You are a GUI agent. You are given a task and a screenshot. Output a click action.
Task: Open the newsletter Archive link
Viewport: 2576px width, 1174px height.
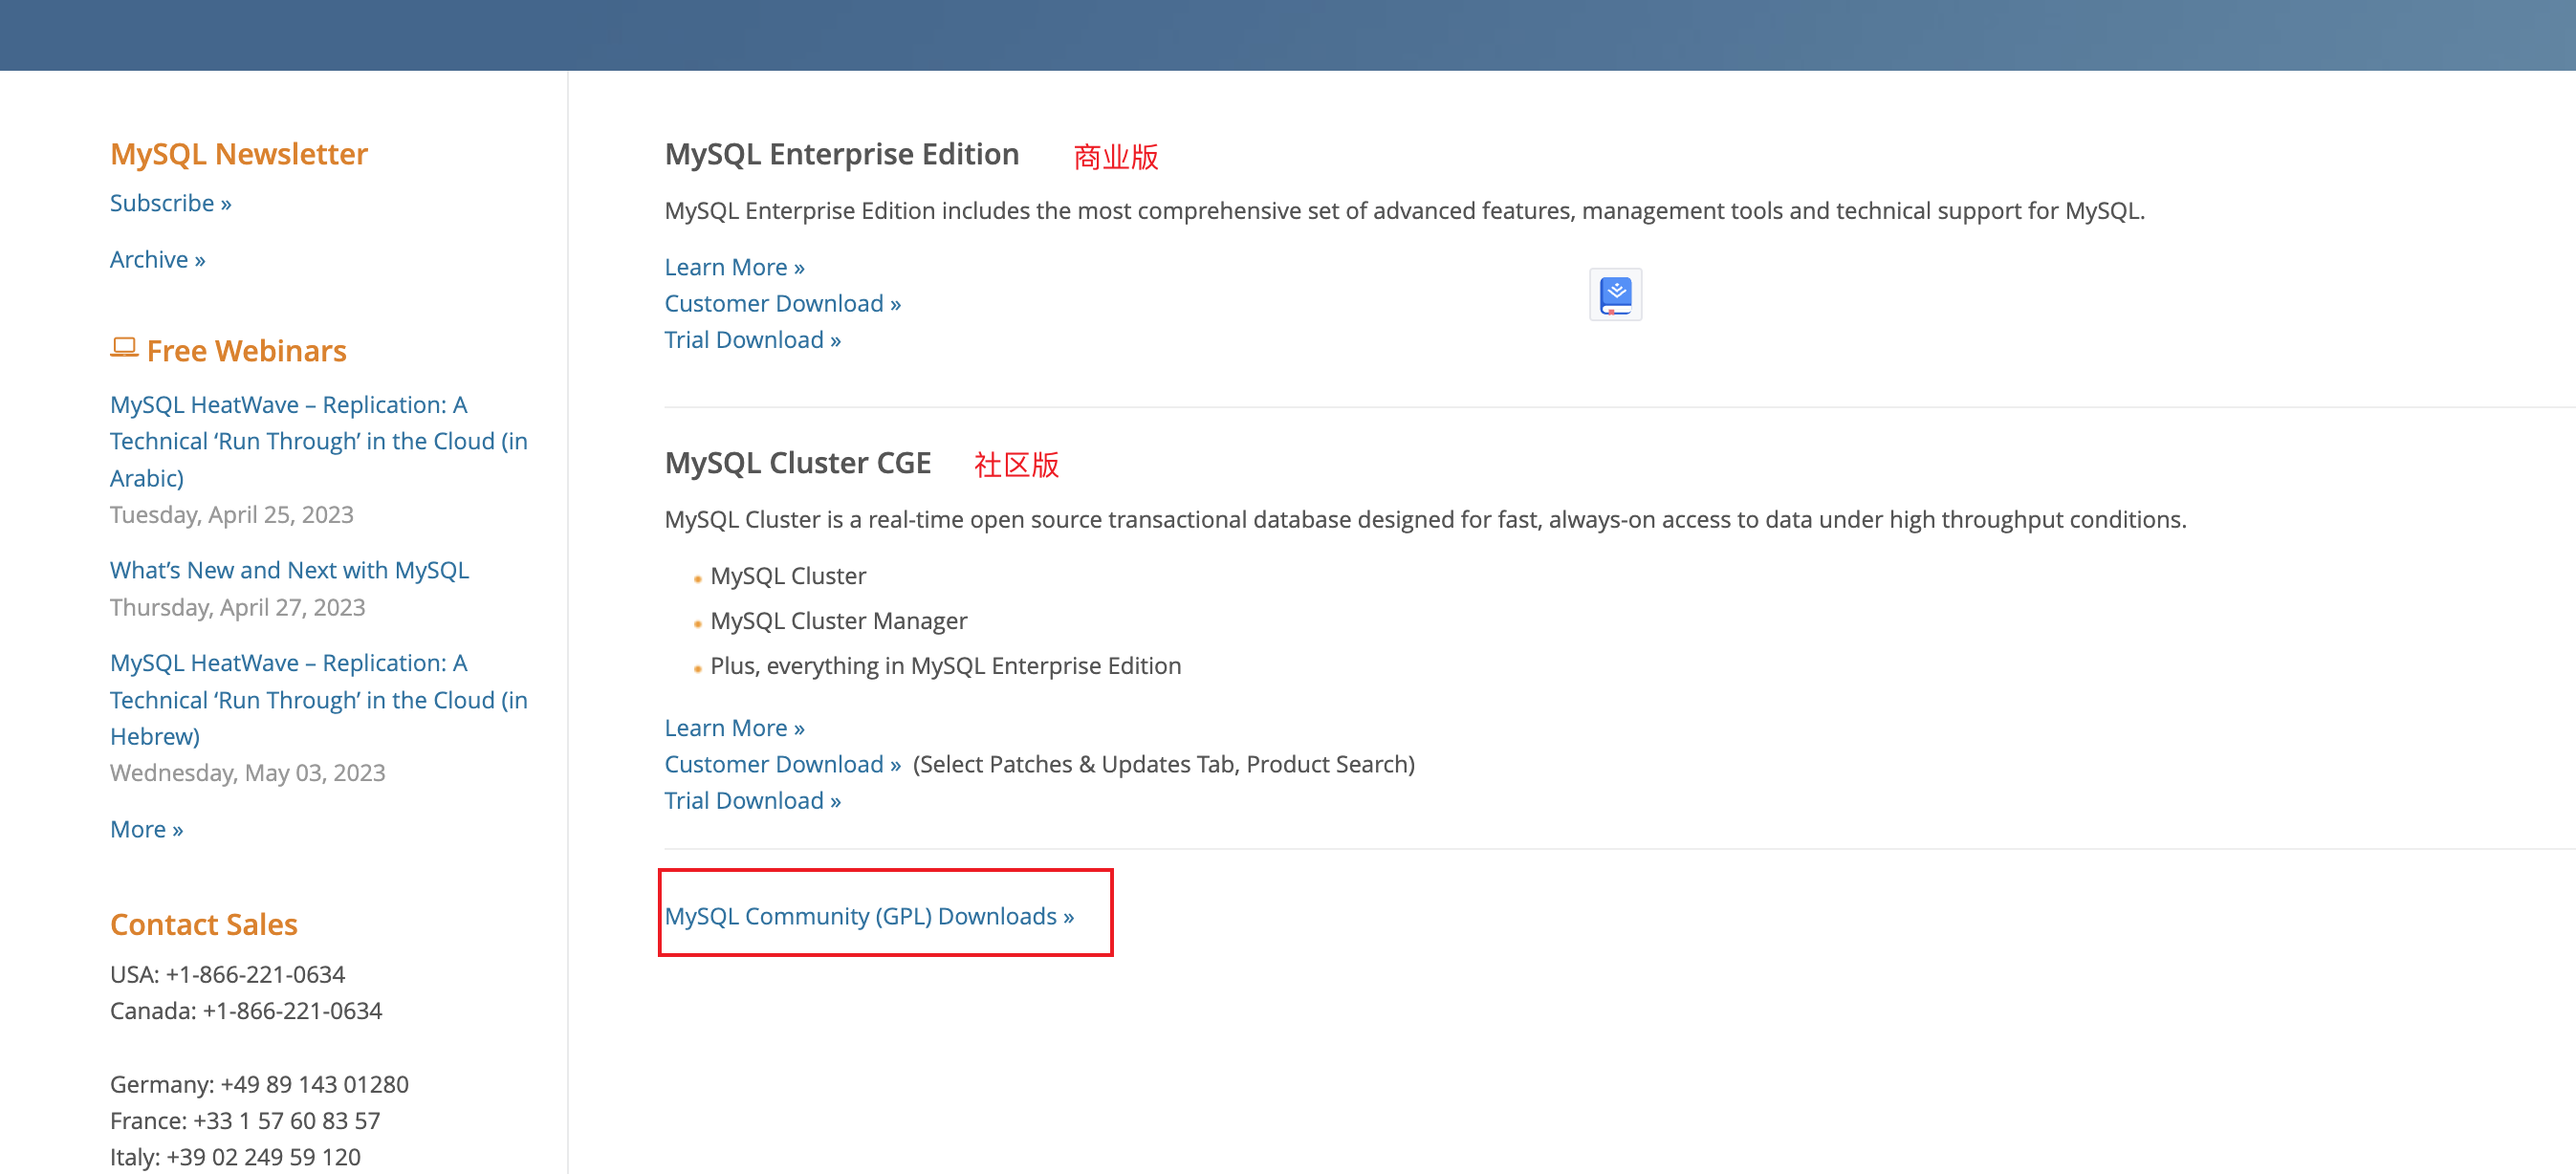tap(157, 259)
